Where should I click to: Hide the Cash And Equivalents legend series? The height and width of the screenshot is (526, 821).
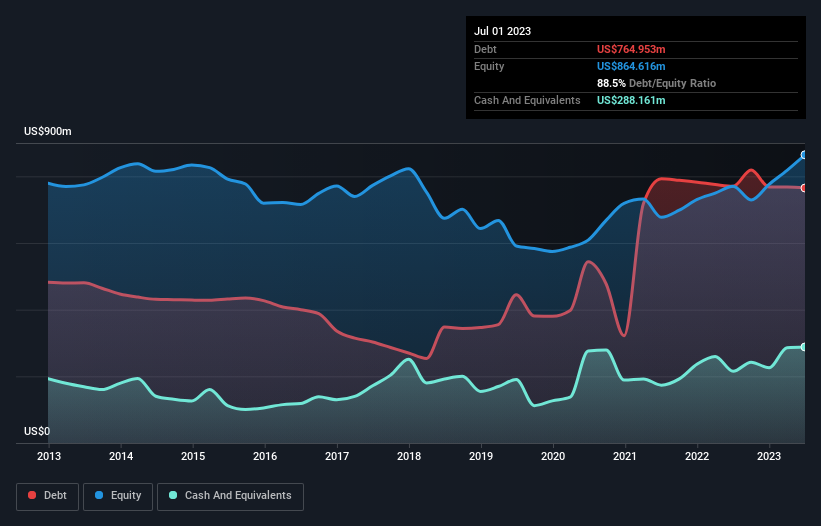tap(230, 496)
